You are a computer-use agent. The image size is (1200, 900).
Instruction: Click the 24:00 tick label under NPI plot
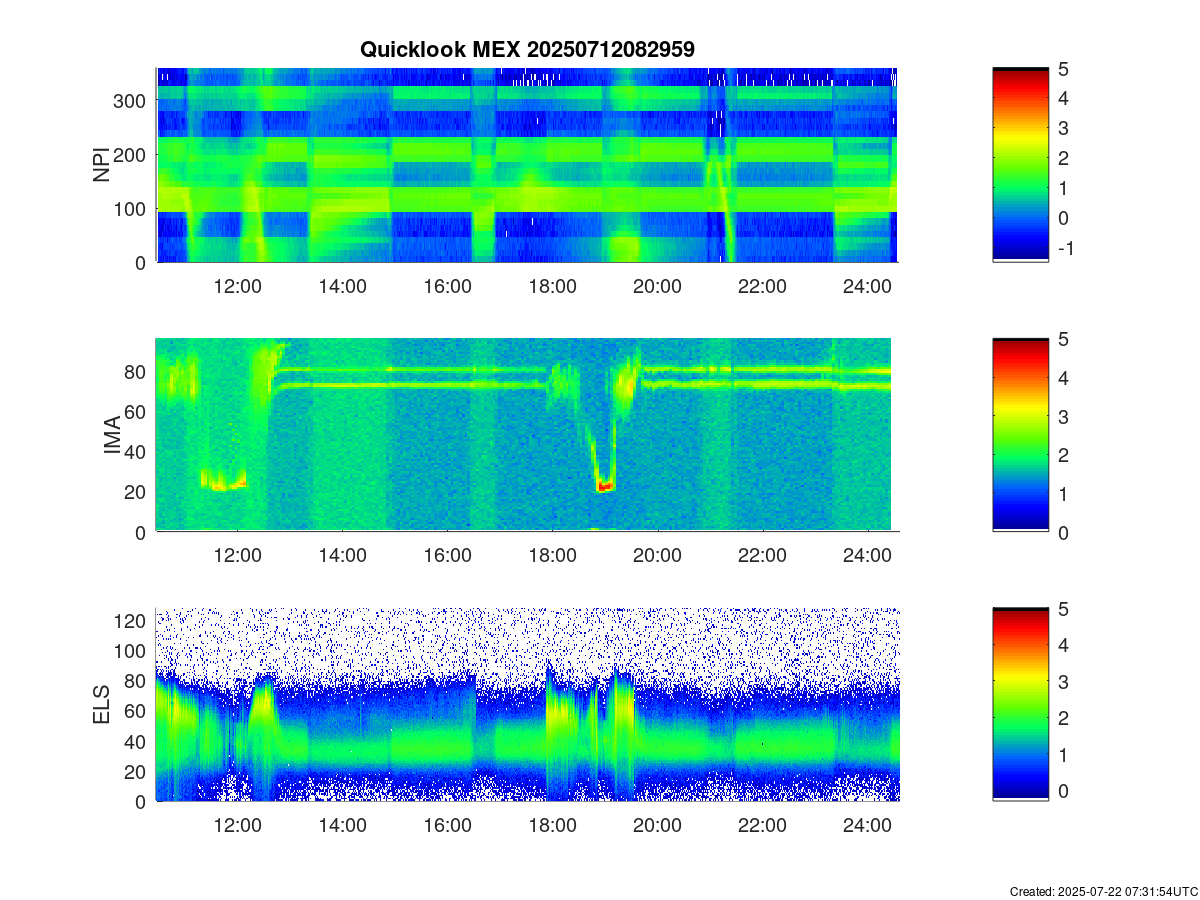(x=867, y=286)
